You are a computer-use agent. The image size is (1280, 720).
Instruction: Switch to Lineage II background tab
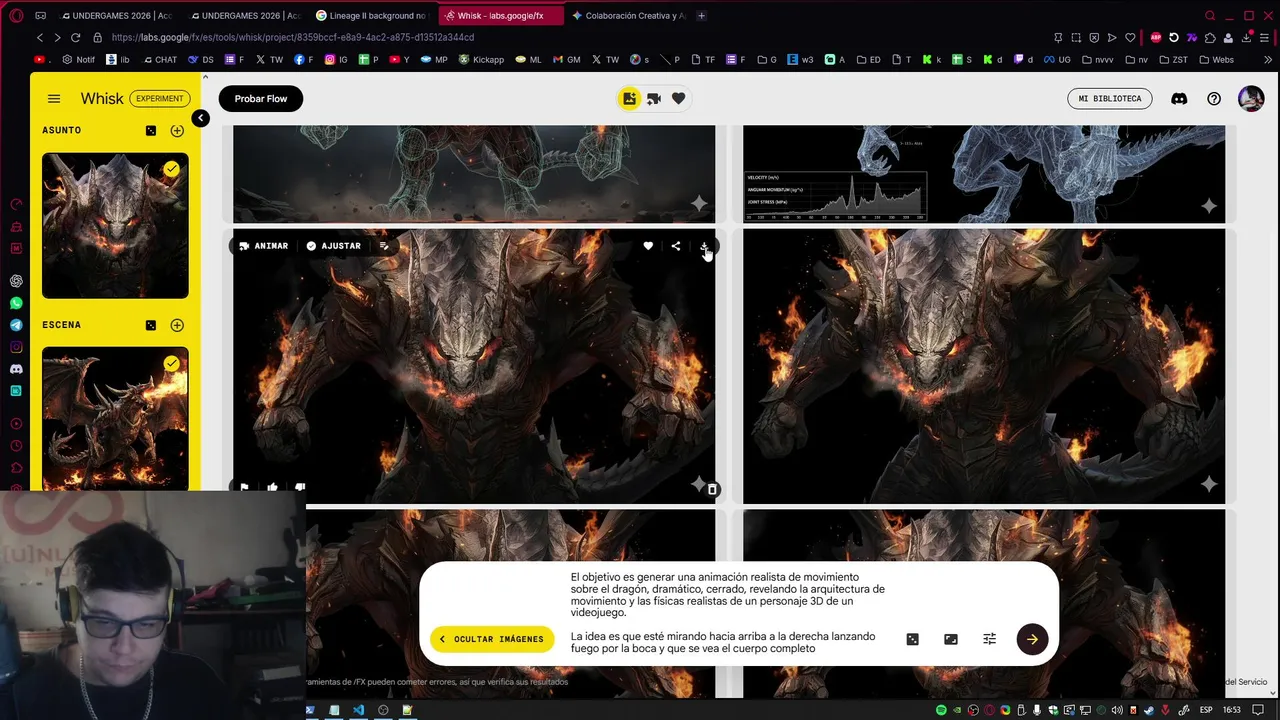coord(371,16)
